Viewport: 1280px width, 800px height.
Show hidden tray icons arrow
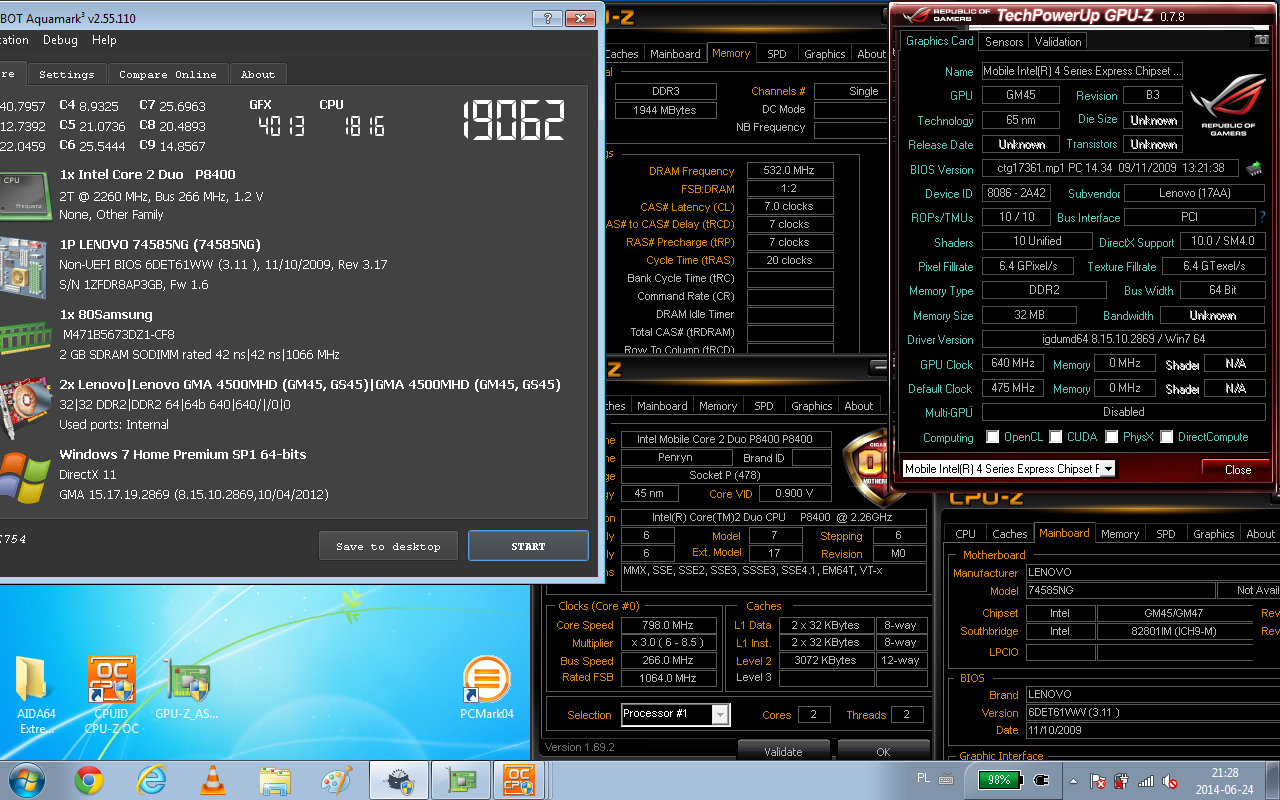click(x=1072, y=780)
